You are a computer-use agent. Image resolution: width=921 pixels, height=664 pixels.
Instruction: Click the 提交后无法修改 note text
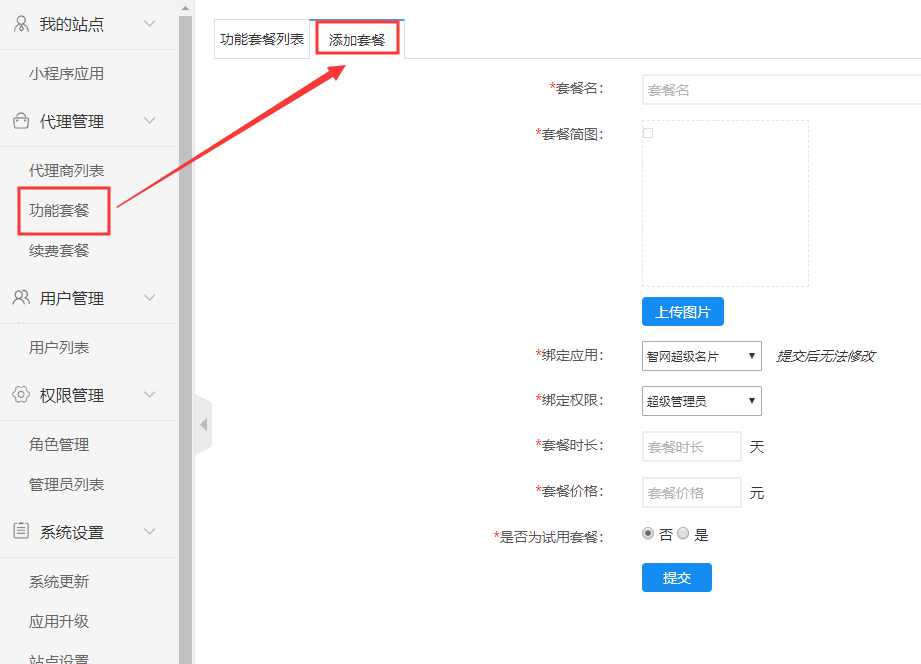[826, 356]
